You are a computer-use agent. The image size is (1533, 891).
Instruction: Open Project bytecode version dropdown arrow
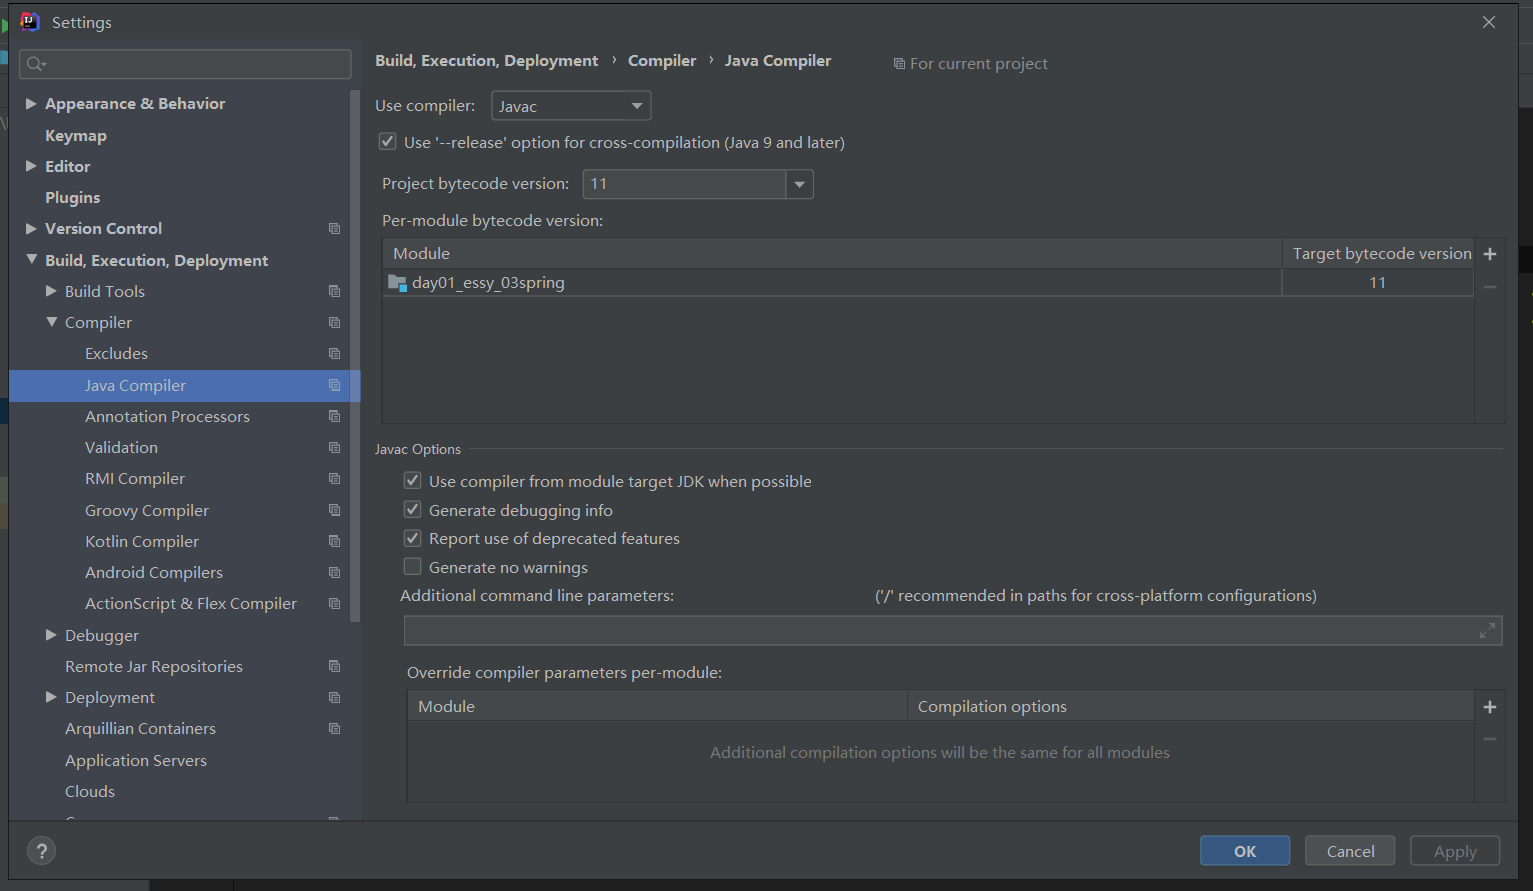[x=799, y=184]
